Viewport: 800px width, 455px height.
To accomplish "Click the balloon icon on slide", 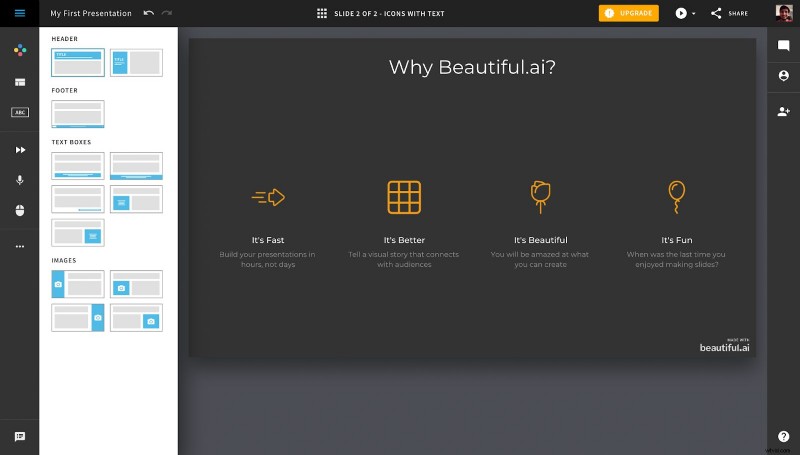I will 677,197.
